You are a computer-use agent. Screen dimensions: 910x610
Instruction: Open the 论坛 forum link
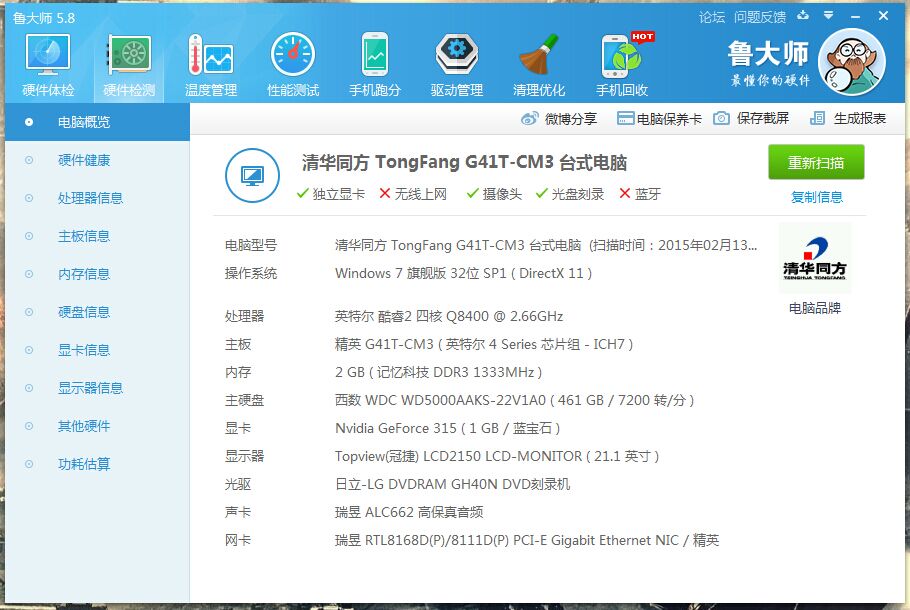712,17
